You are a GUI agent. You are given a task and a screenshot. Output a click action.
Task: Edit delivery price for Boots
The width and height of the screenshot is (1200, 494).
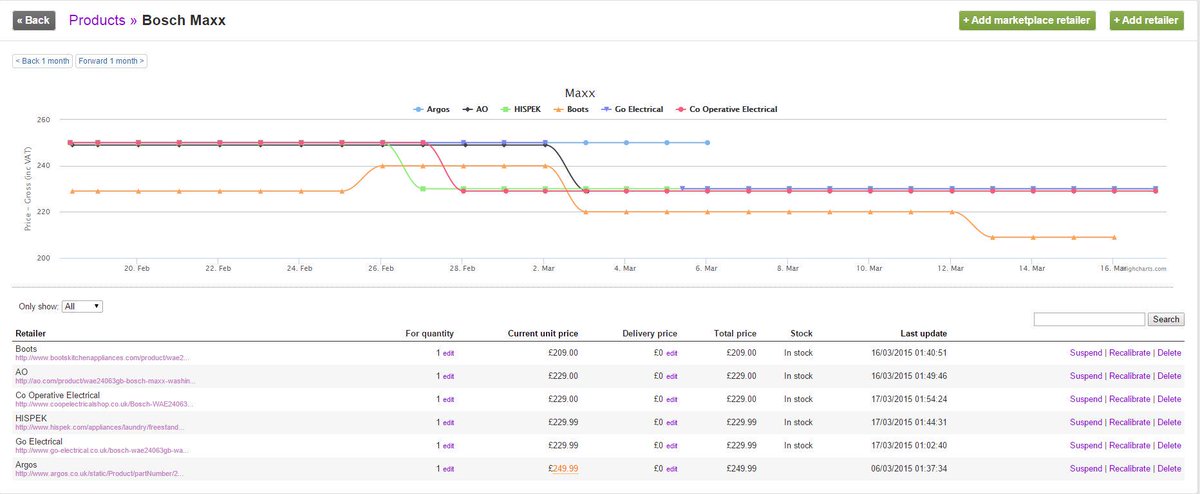pyautogui.click(x=672, y=353)
